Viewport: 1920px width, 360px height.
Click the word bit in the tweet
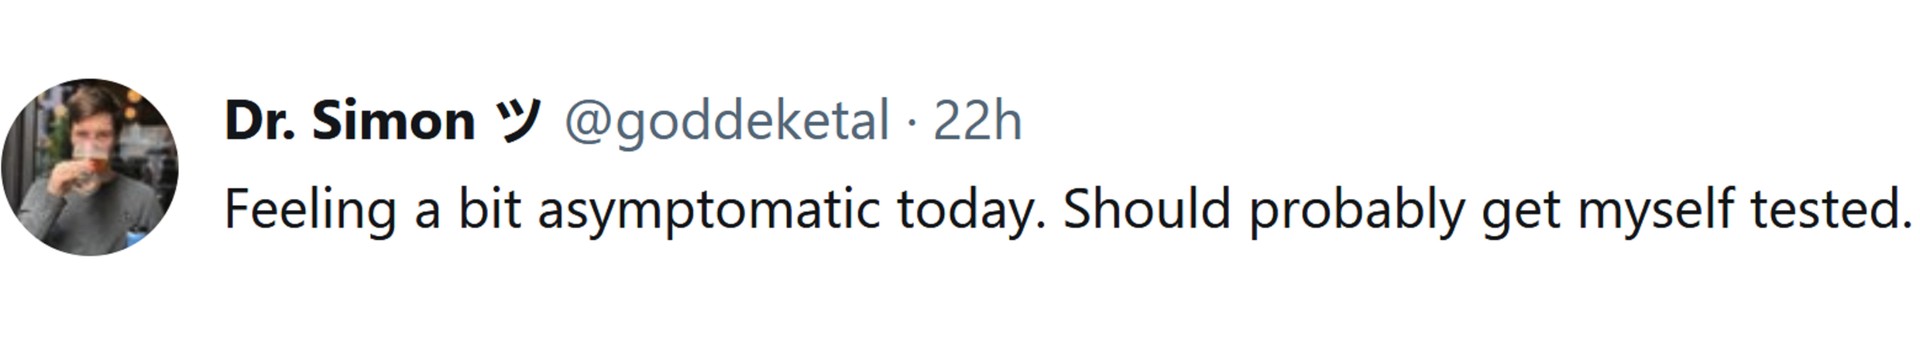[x=489, y=209]
